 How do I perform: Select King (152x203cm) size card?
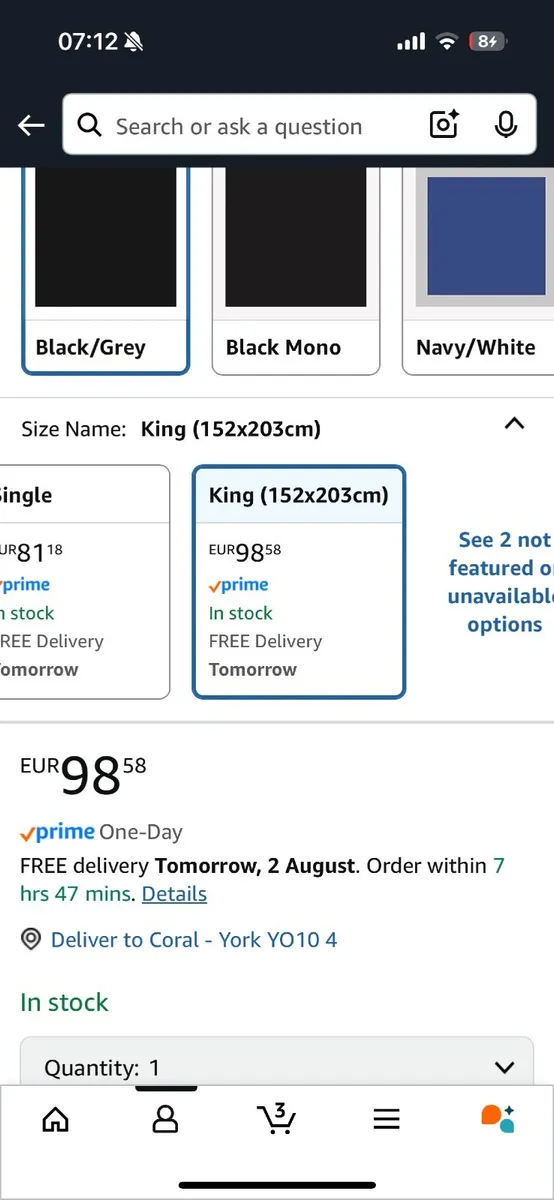tap(299, 581)
